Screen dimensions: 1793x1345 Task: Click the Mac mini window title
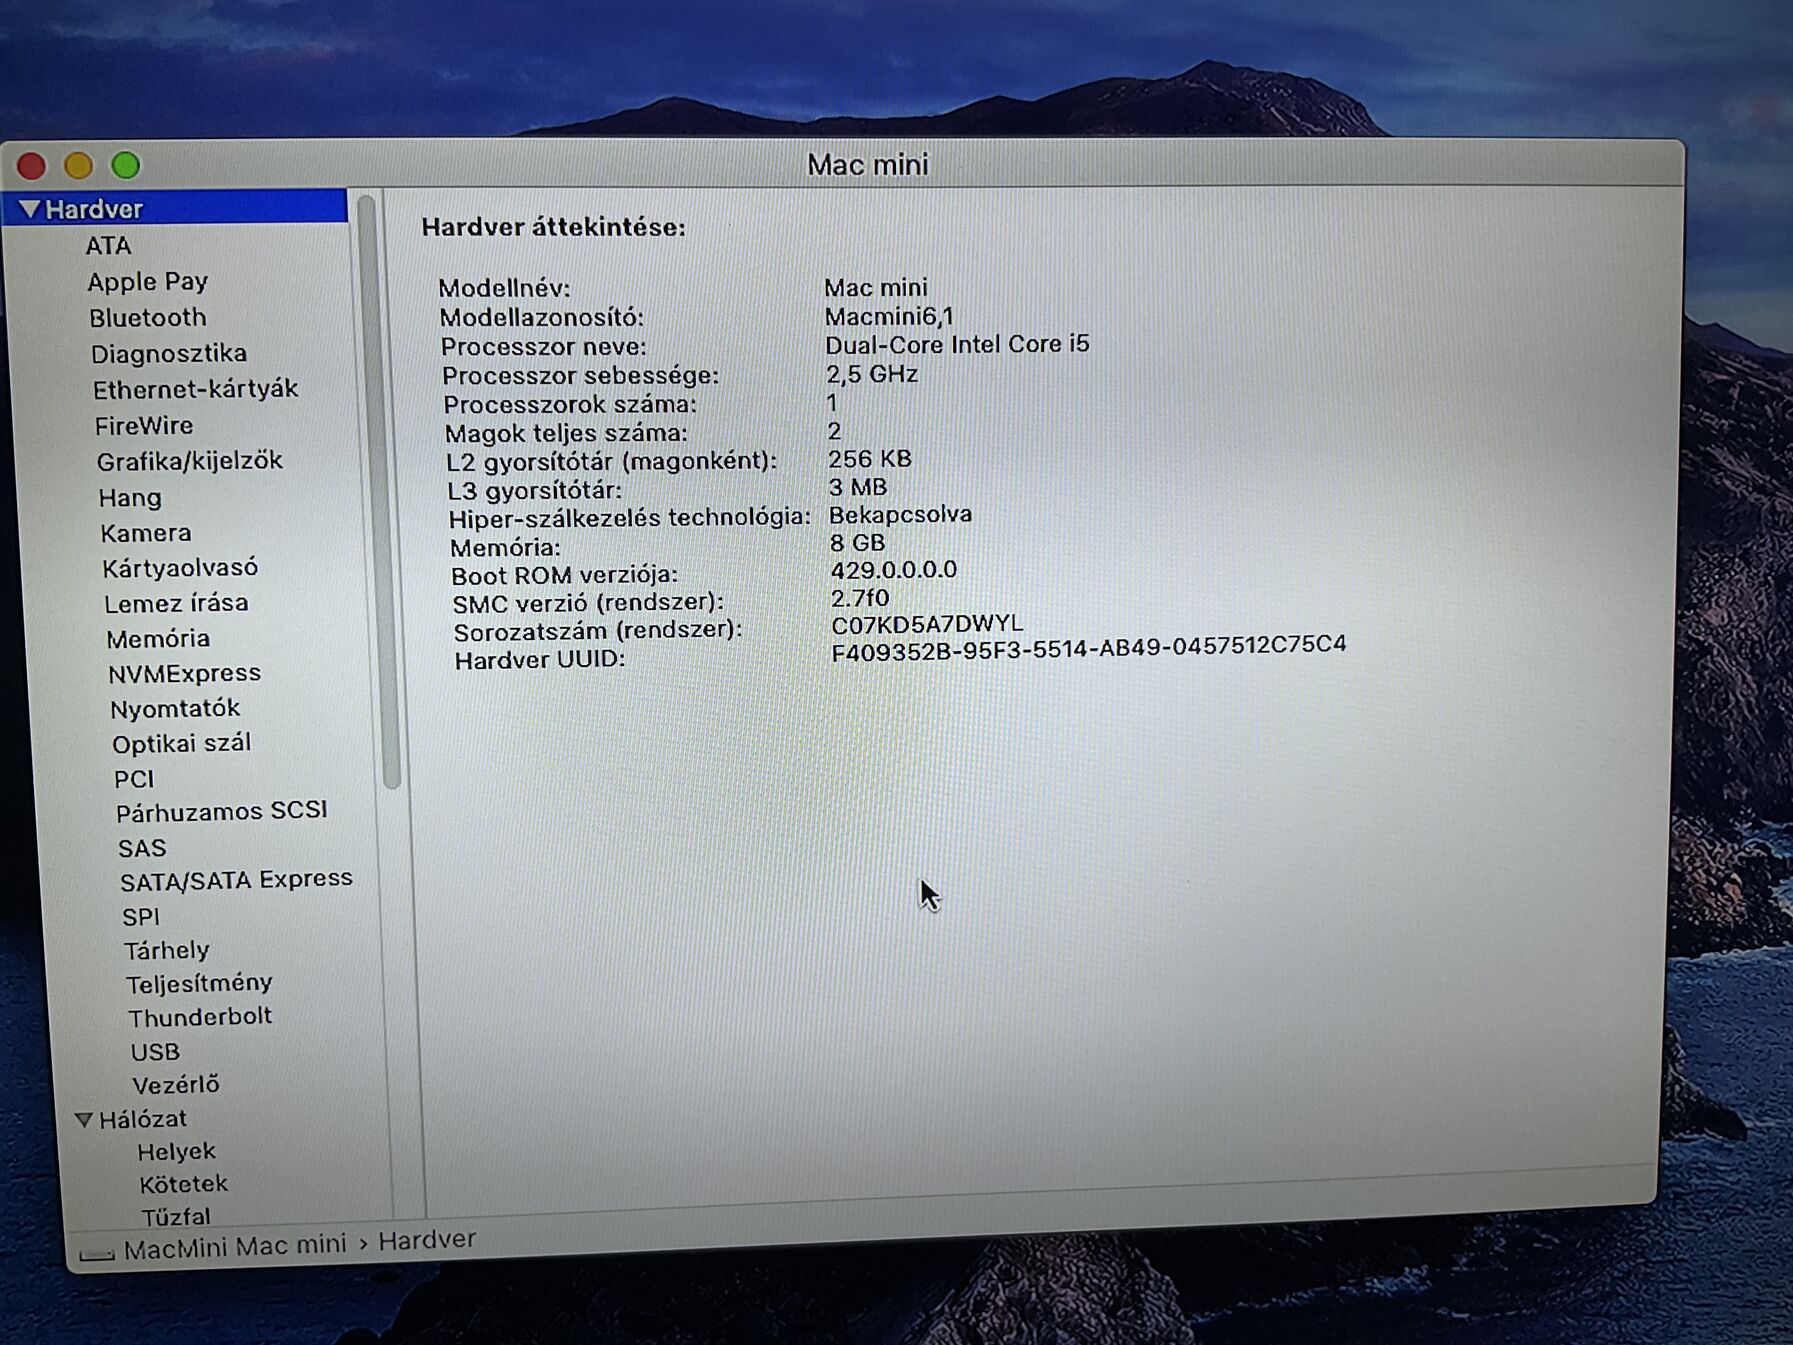click(x=868, y=164)
